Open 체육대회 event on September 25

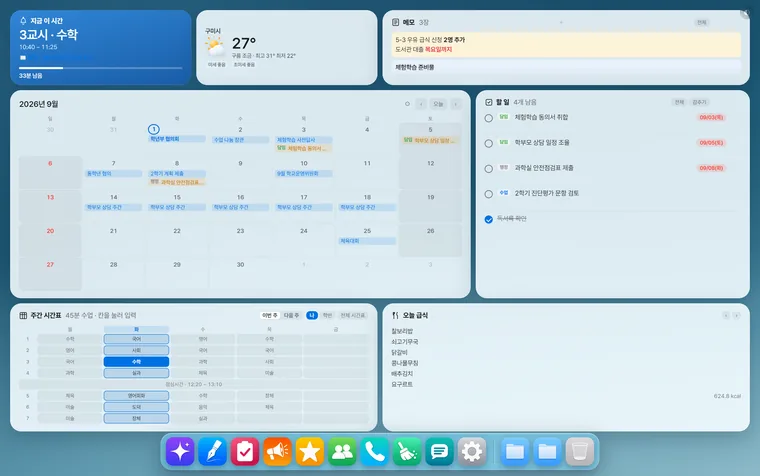367,241
